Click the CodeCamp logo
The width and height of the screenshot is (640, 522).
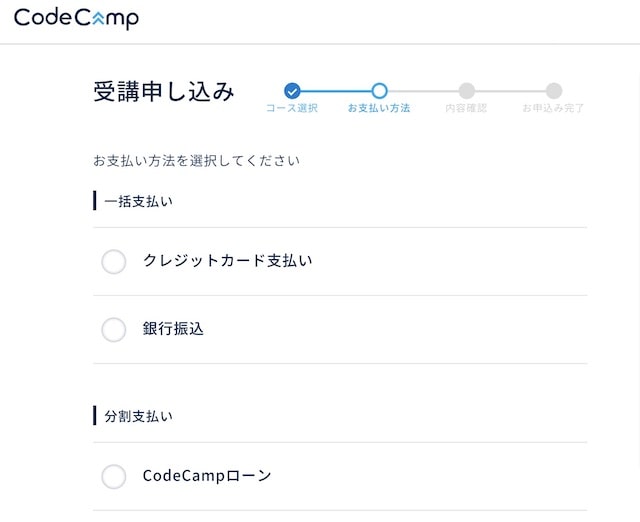point(76,19)
